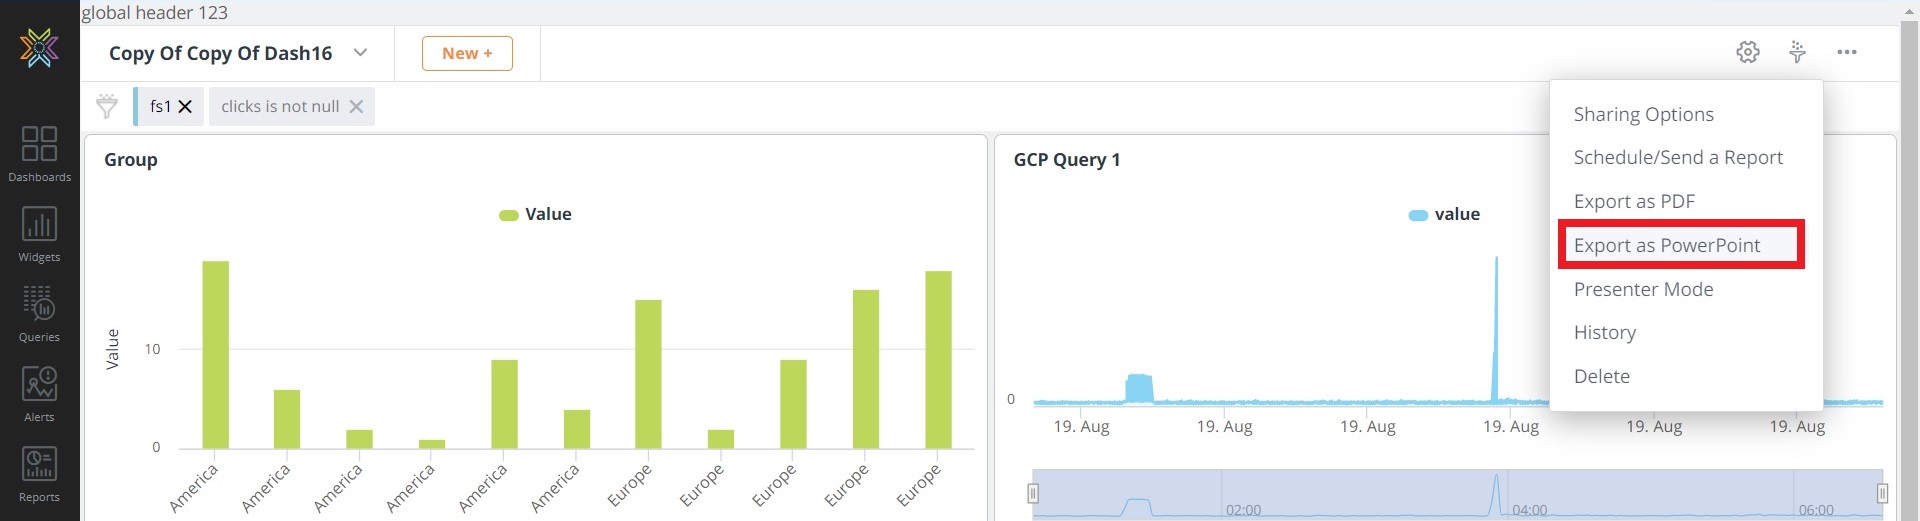Choose Export as PDF from menu

point(1633,201)
